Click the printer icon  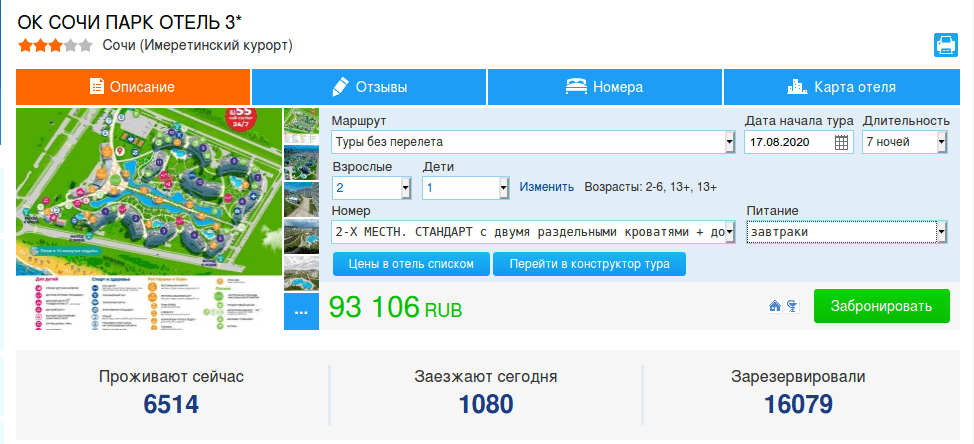click(x=946, y=45)
